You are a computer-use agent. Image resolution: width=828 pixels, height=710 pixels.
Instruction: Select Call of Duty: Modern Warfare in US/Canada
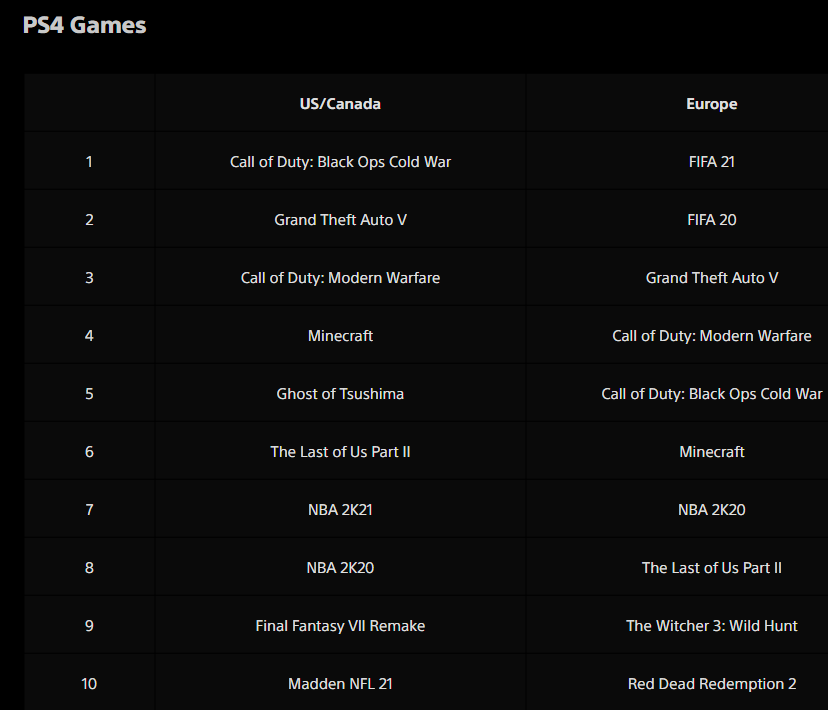pyautogui.click(x=340, y=278)
